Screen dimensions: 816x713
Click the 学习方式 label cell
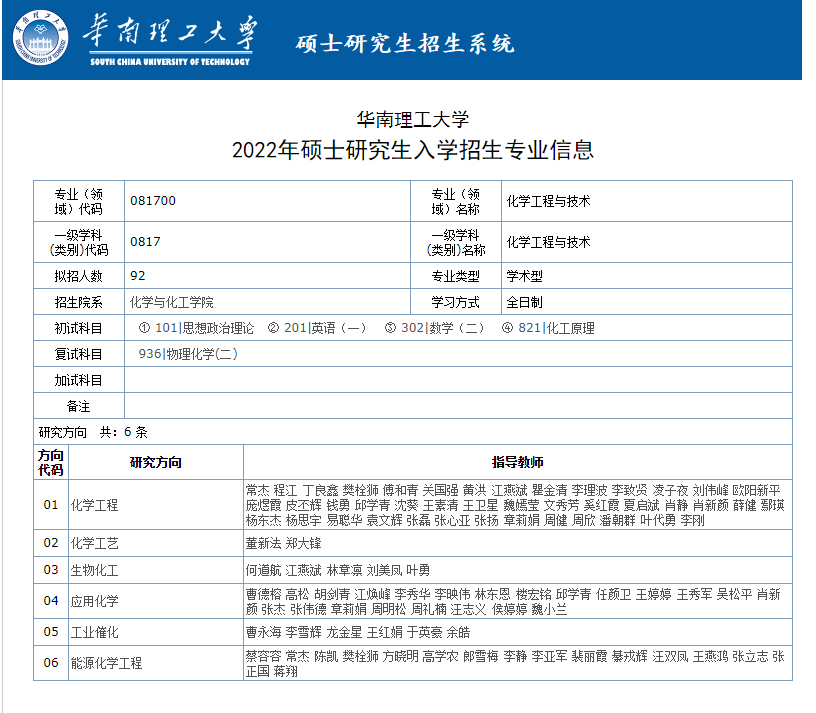[x=456, y=302]
